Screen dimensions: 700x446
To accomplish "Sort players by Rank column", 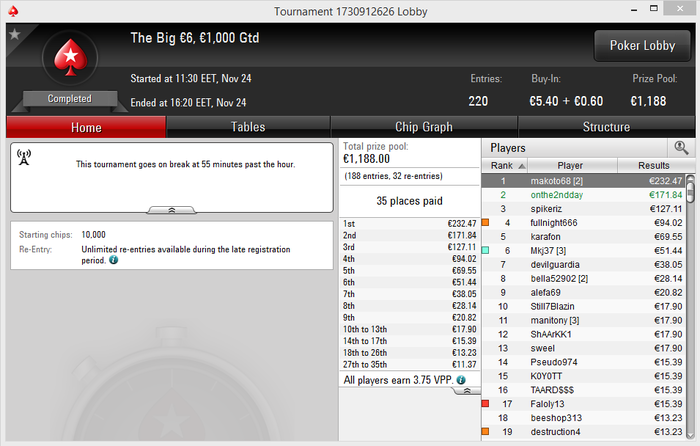I will coord(504,166).
